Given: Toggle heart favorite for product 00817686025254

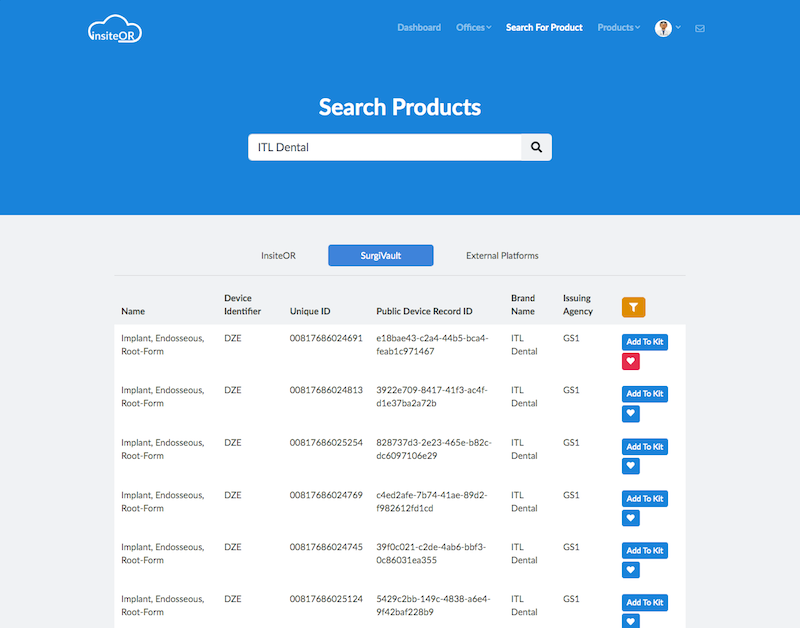Looking at the screenshot, I should pos(631,465).
